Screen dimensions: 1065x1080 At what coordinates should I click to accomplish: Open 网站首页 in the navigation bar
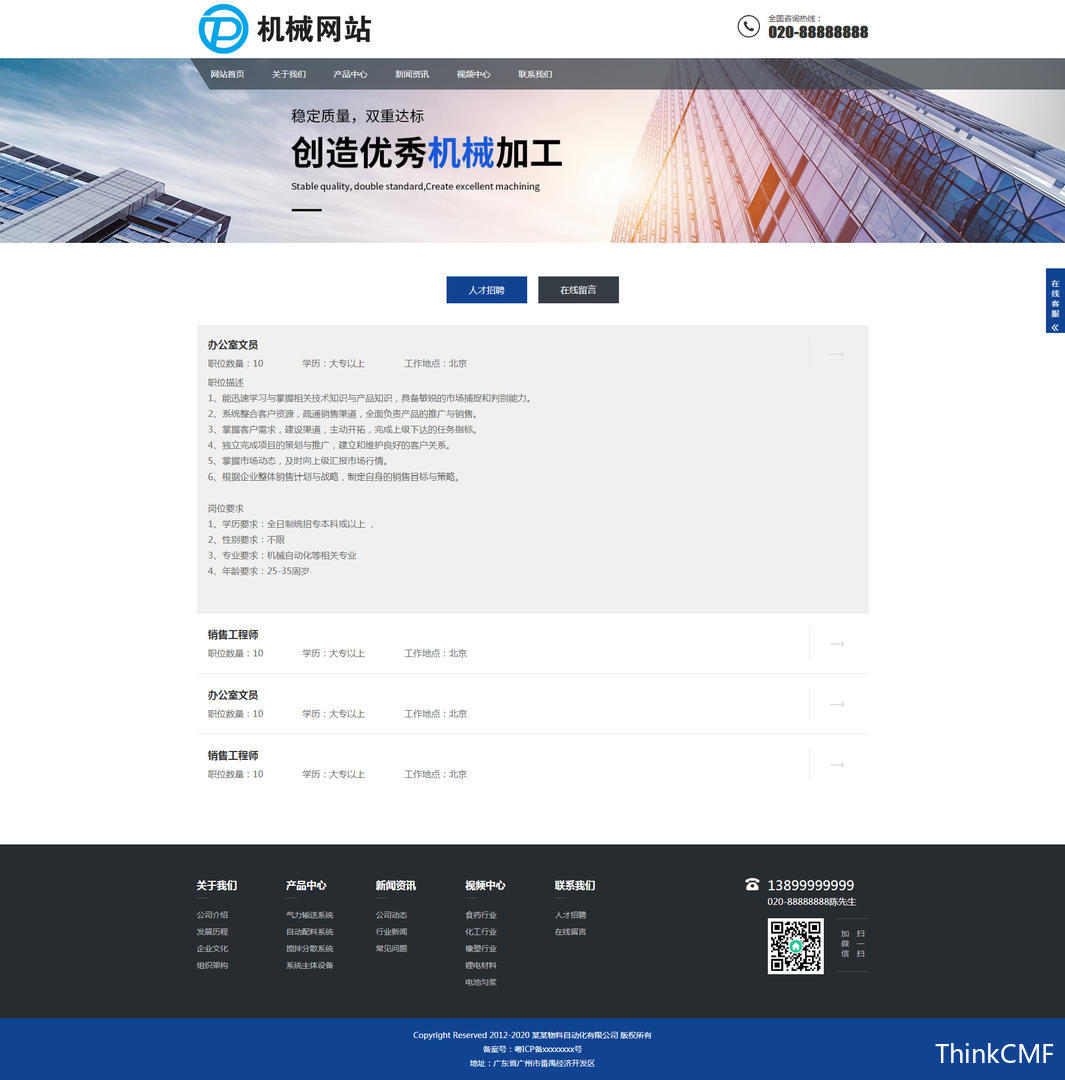(x=227, y=74)
